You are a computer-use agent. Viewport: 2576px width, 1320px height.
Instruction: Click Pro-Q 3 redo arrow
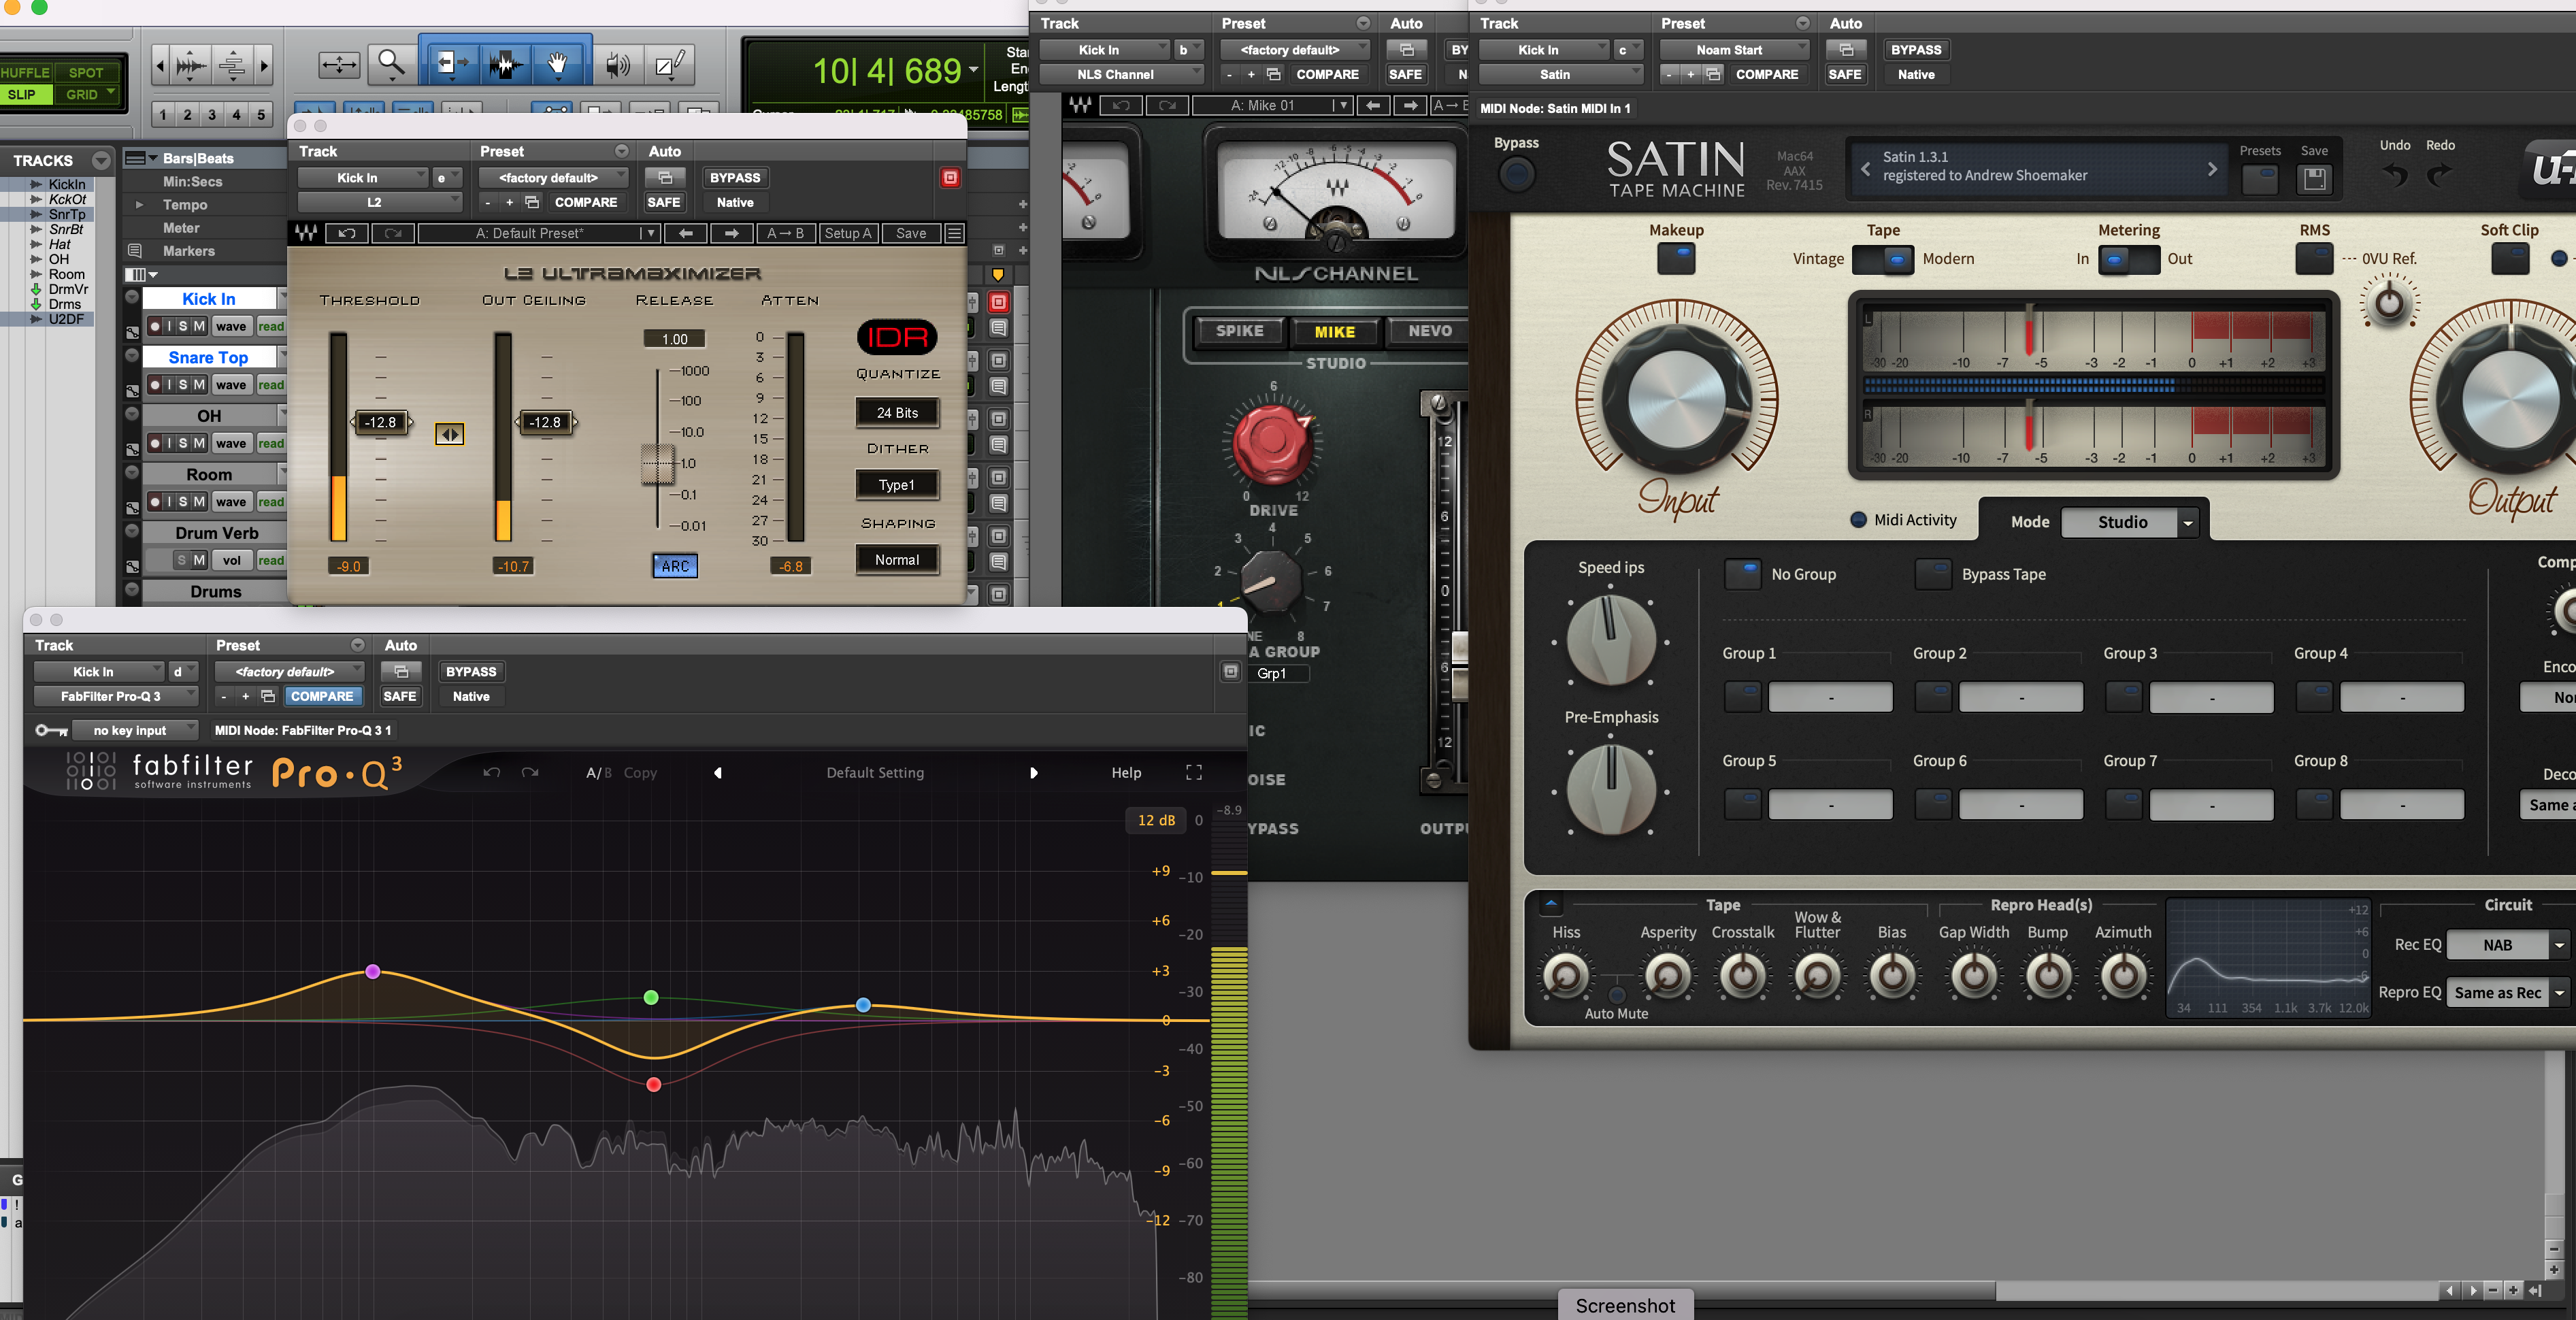[x=530, y=772]
